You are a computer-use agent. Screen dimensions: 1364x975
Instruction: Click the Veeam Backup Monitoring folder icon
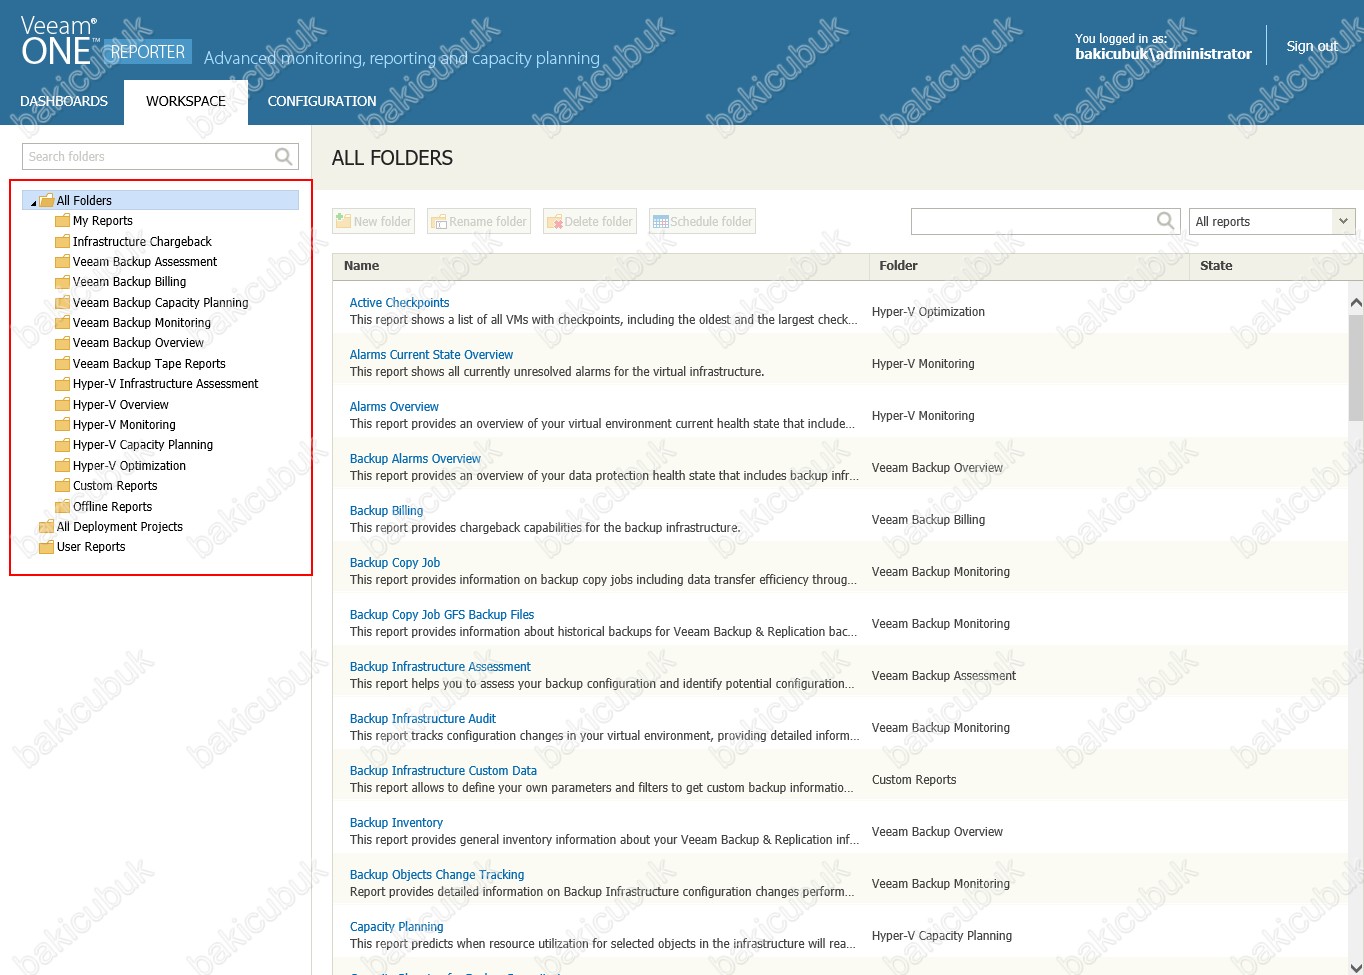(62, 323)
